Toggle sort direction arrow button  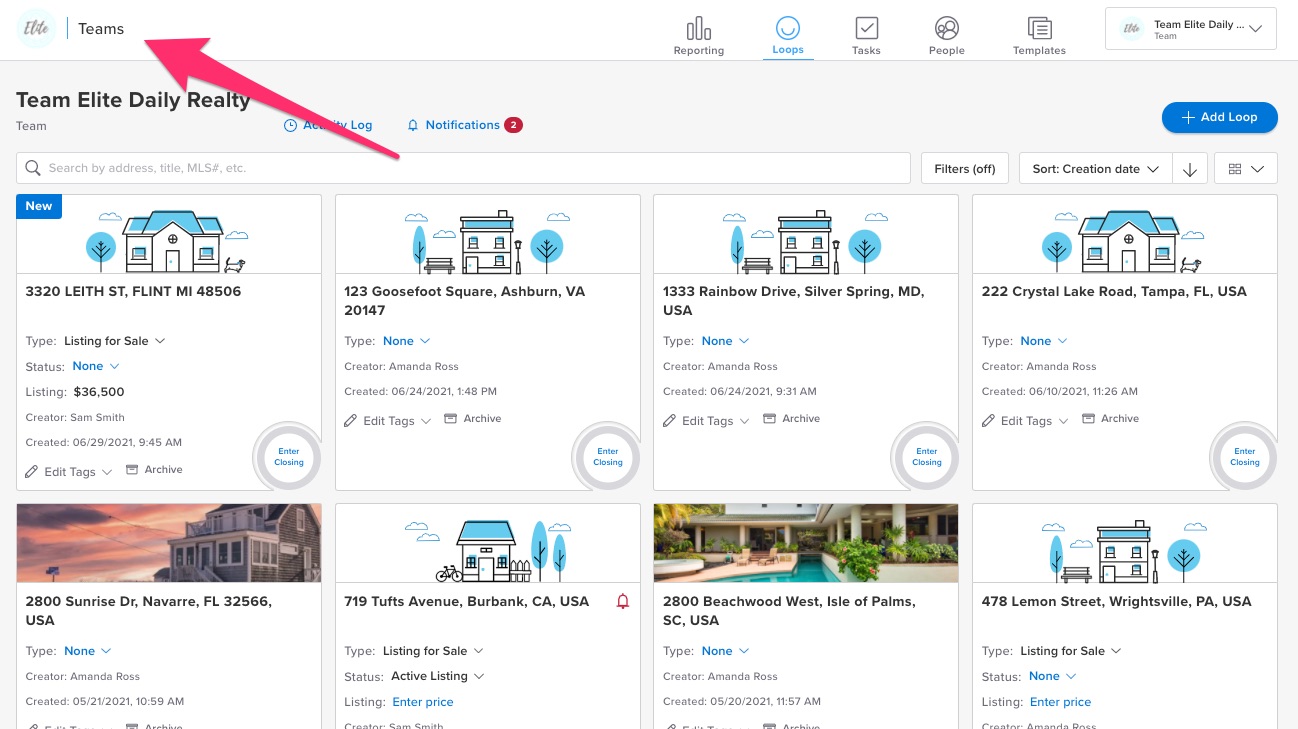click(1189, 169)
